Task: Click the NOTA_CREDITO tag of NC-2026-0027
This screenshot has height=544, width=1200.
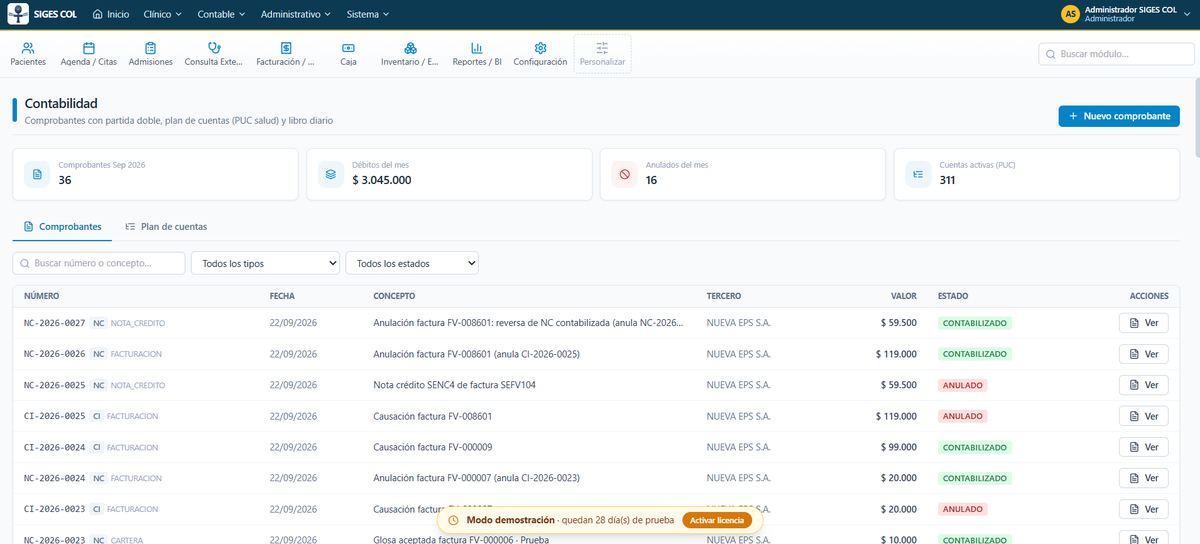Action: coord(138,323)
